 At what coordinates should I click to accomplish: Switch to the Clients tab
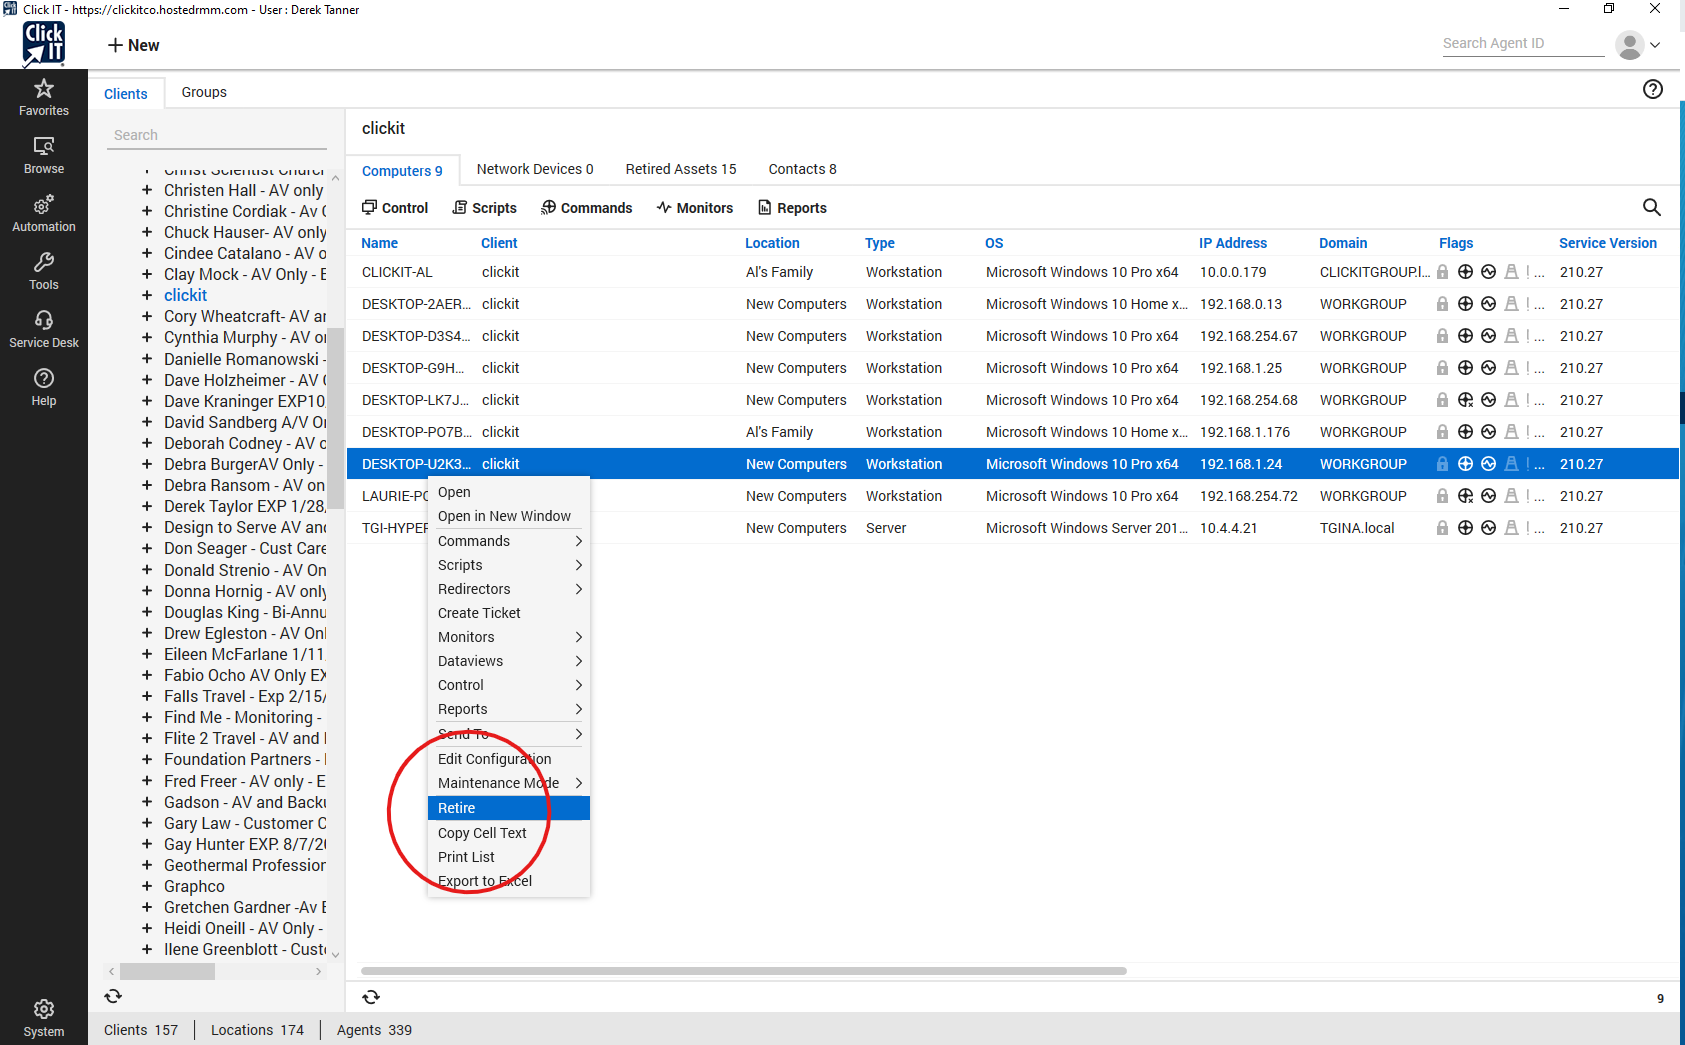[126, 93]
